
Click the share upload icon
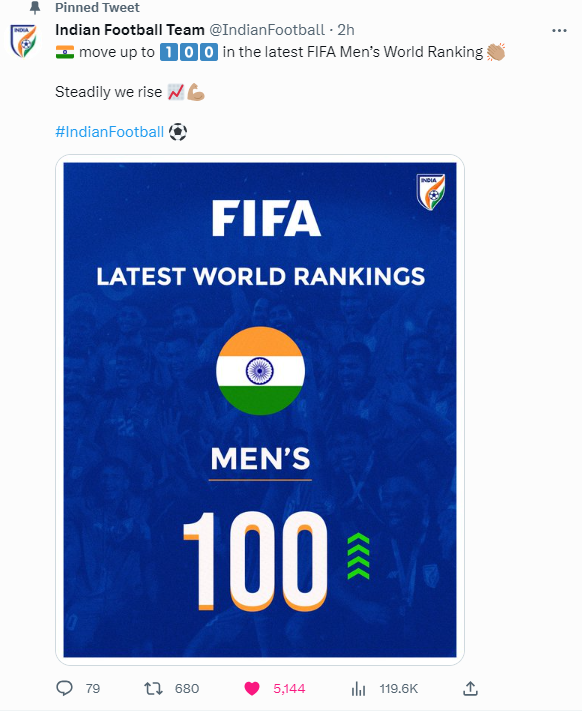click(470, 688)
